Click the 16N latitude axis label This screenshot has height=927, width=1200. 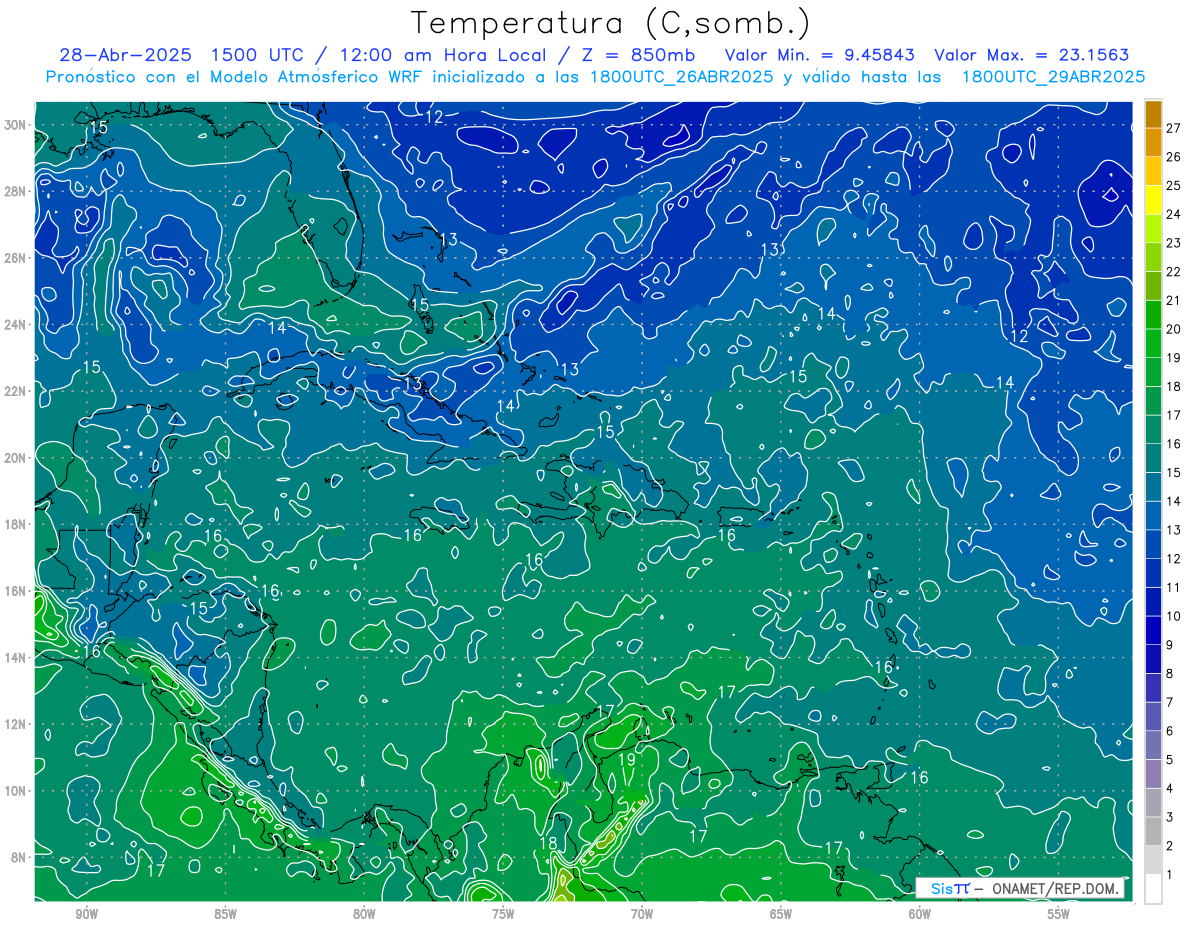[x=15, y=591]
